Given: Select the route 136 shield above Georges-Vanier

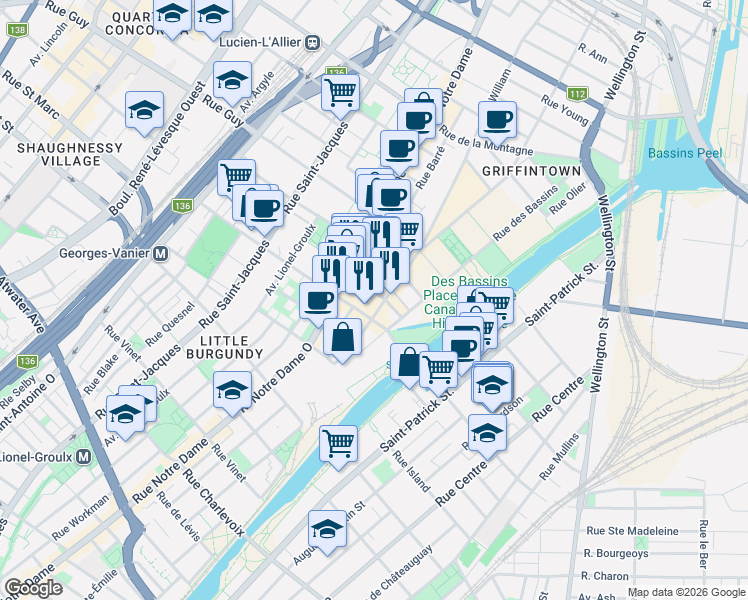Looking at the screenshot, I should [183, 206].
